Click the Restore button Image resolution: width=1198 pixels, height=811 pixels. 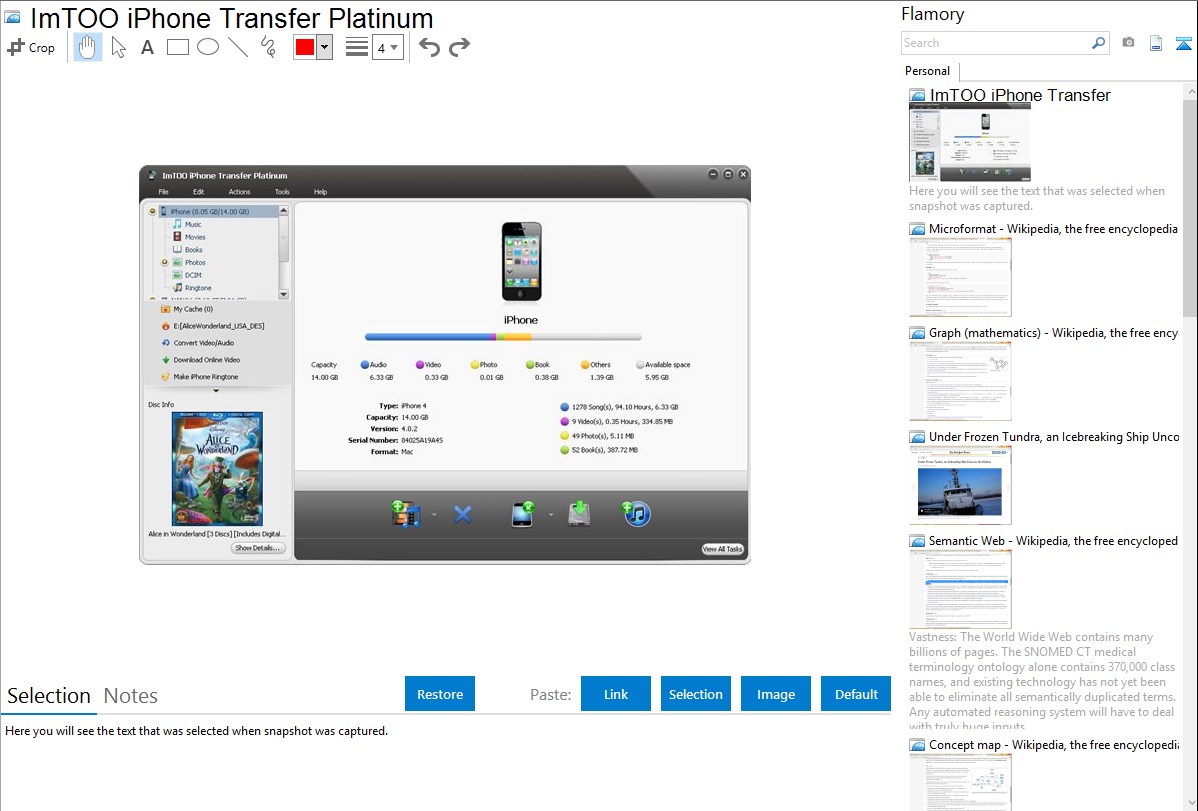coord(440,694)
